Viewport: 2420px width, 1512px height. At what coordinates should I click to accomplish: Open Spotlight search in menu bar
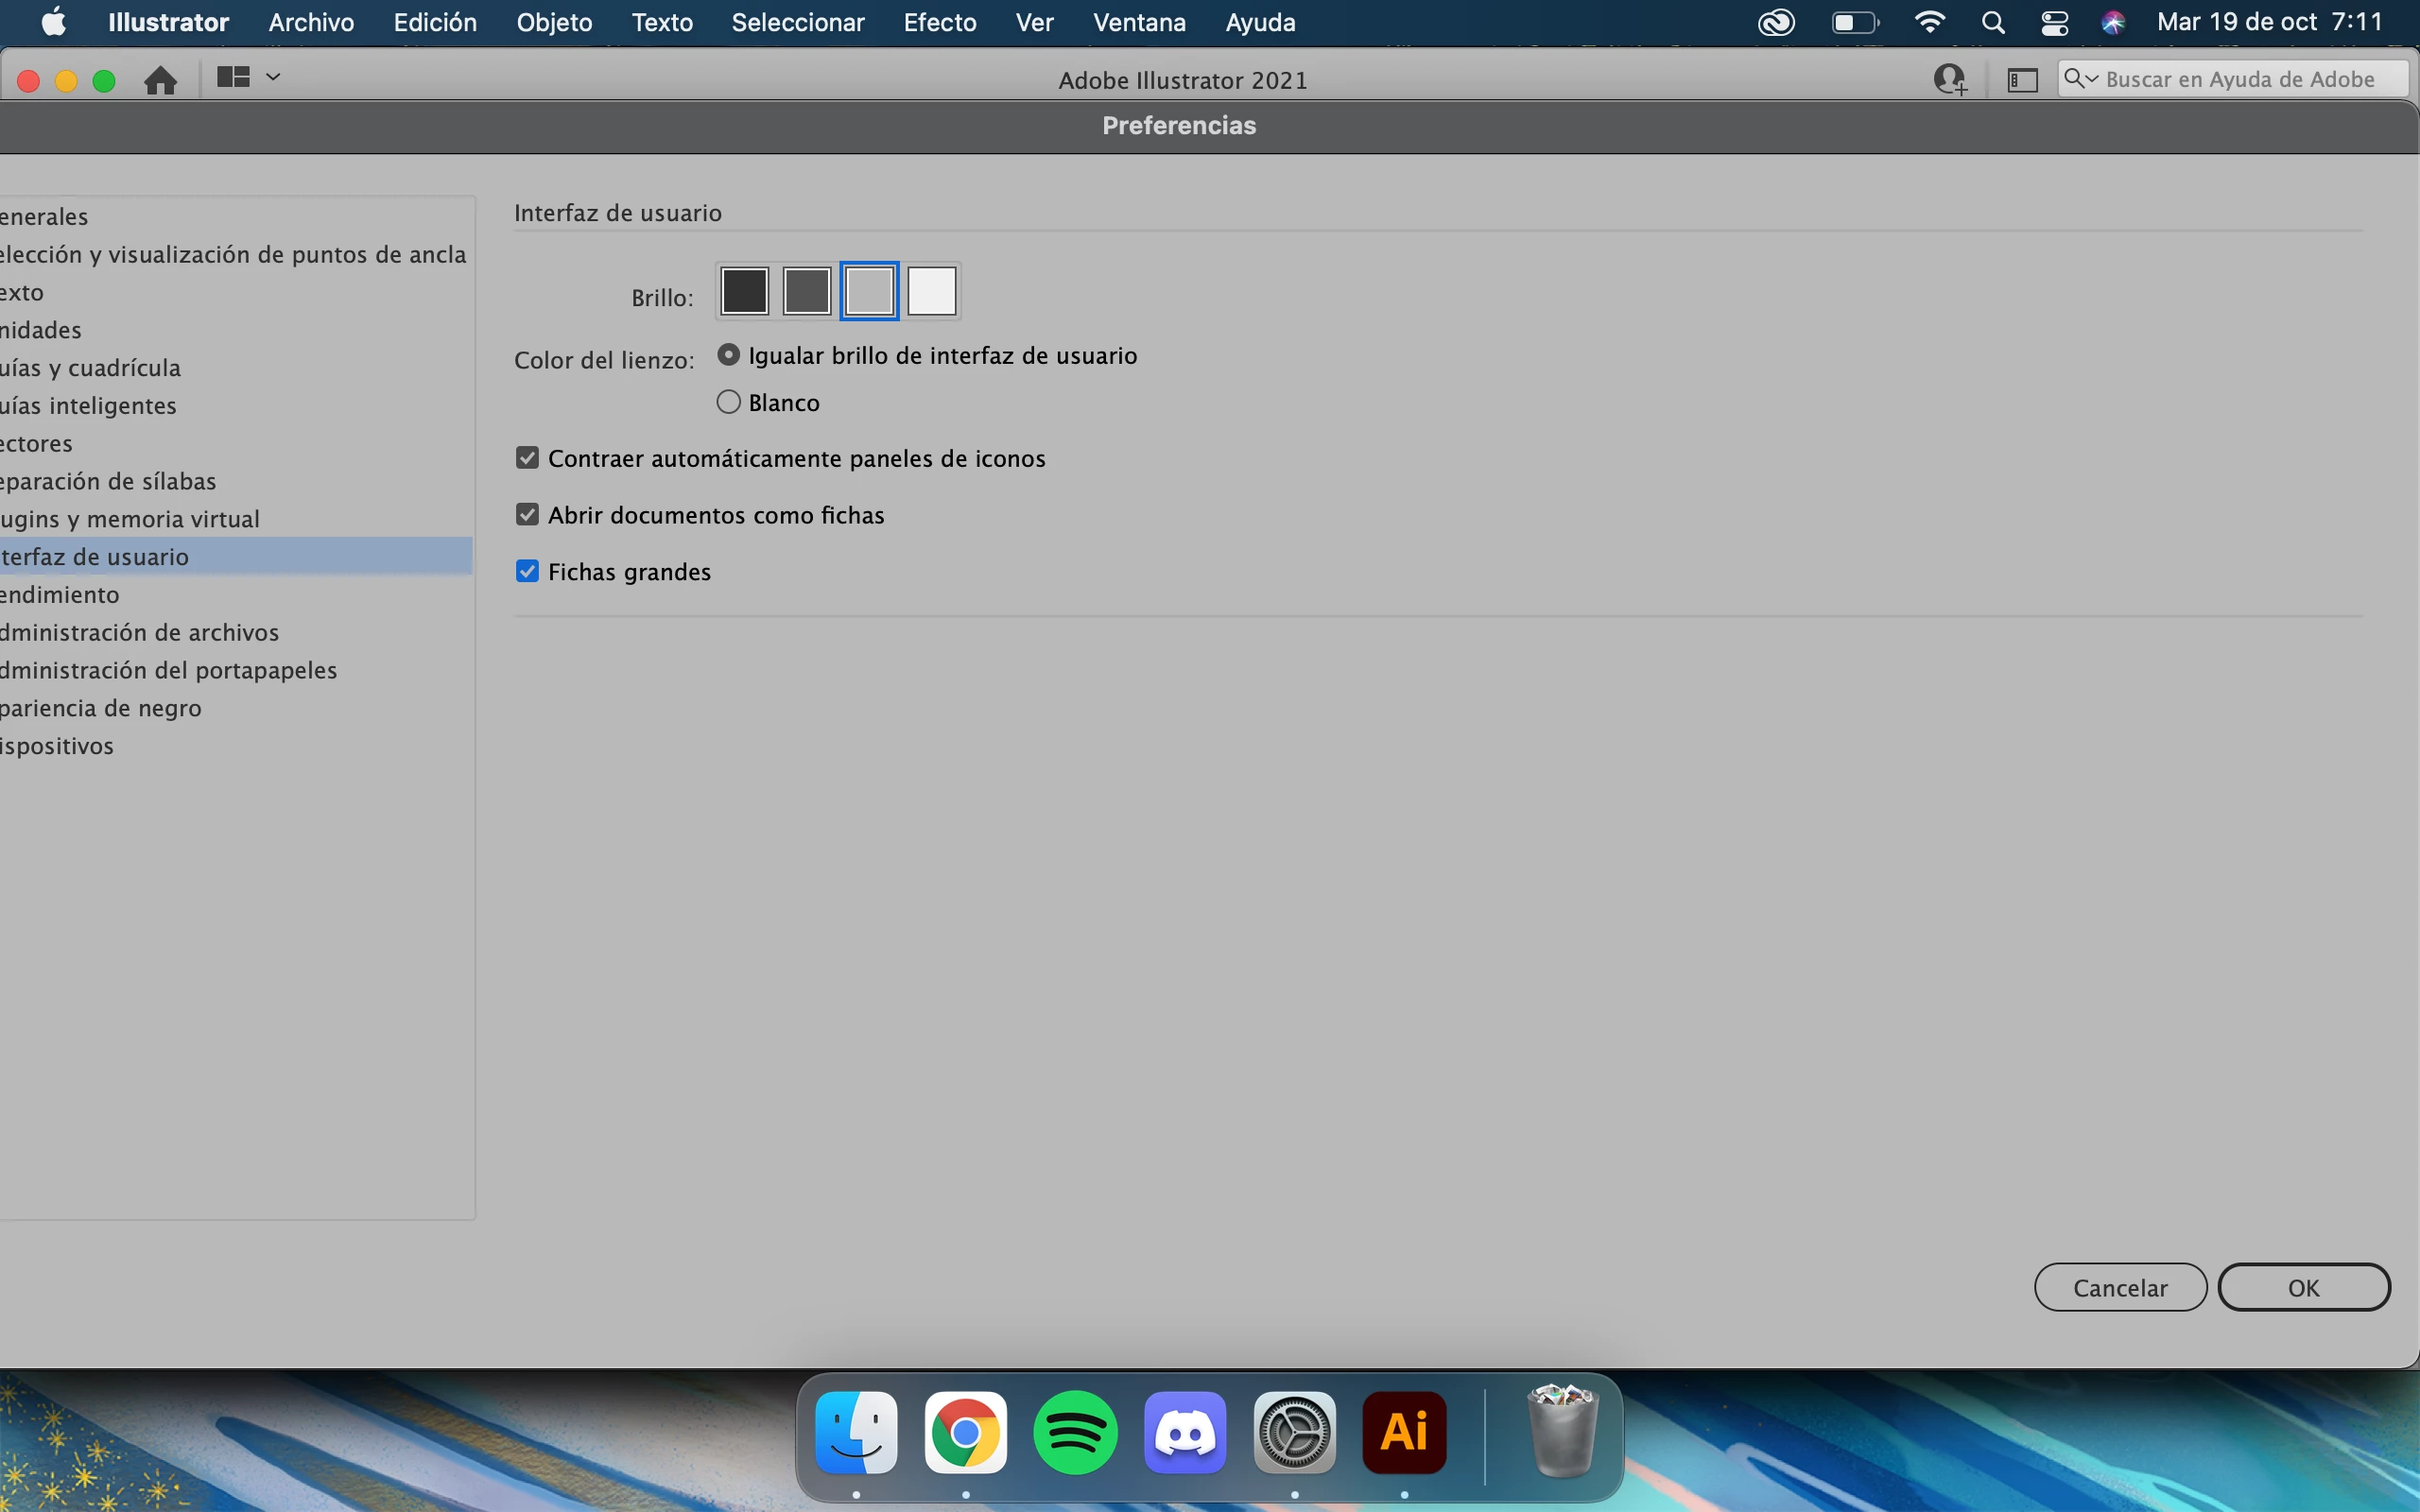click(1992, 22)
